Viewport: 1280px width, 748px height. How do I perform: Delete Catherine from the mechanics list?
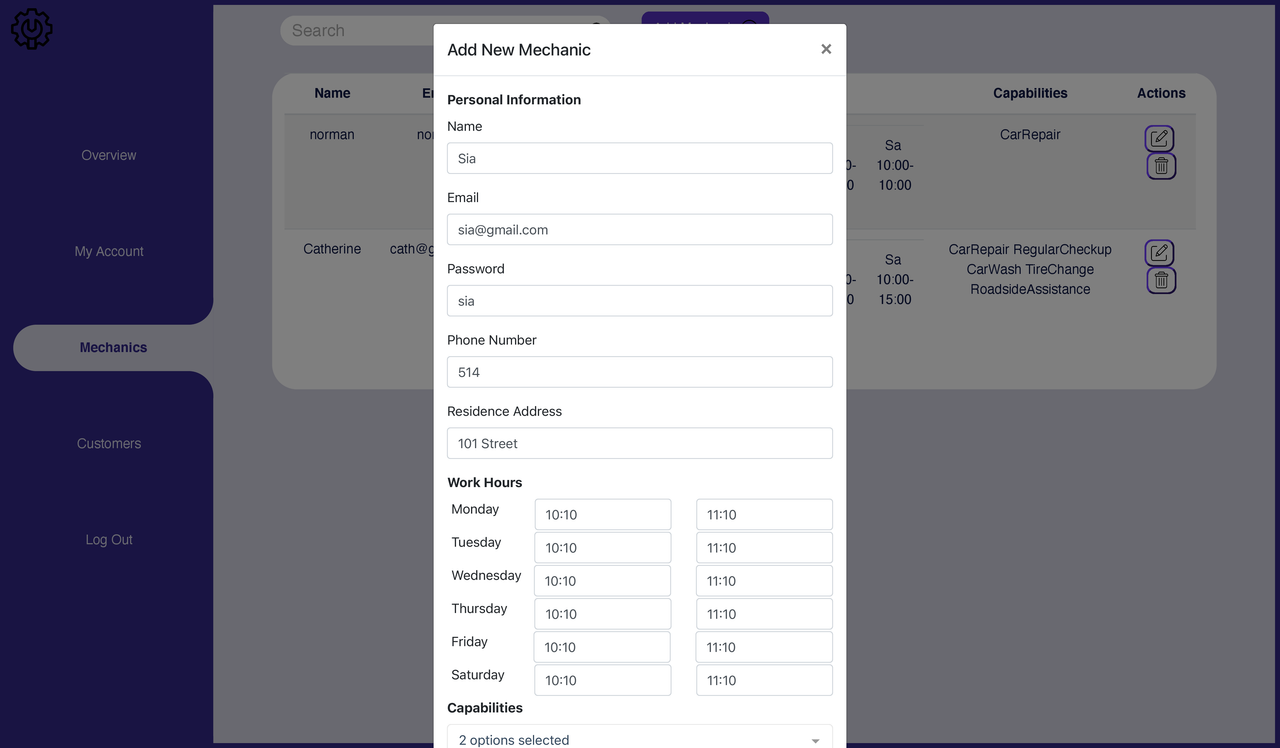coord(1160,280)
